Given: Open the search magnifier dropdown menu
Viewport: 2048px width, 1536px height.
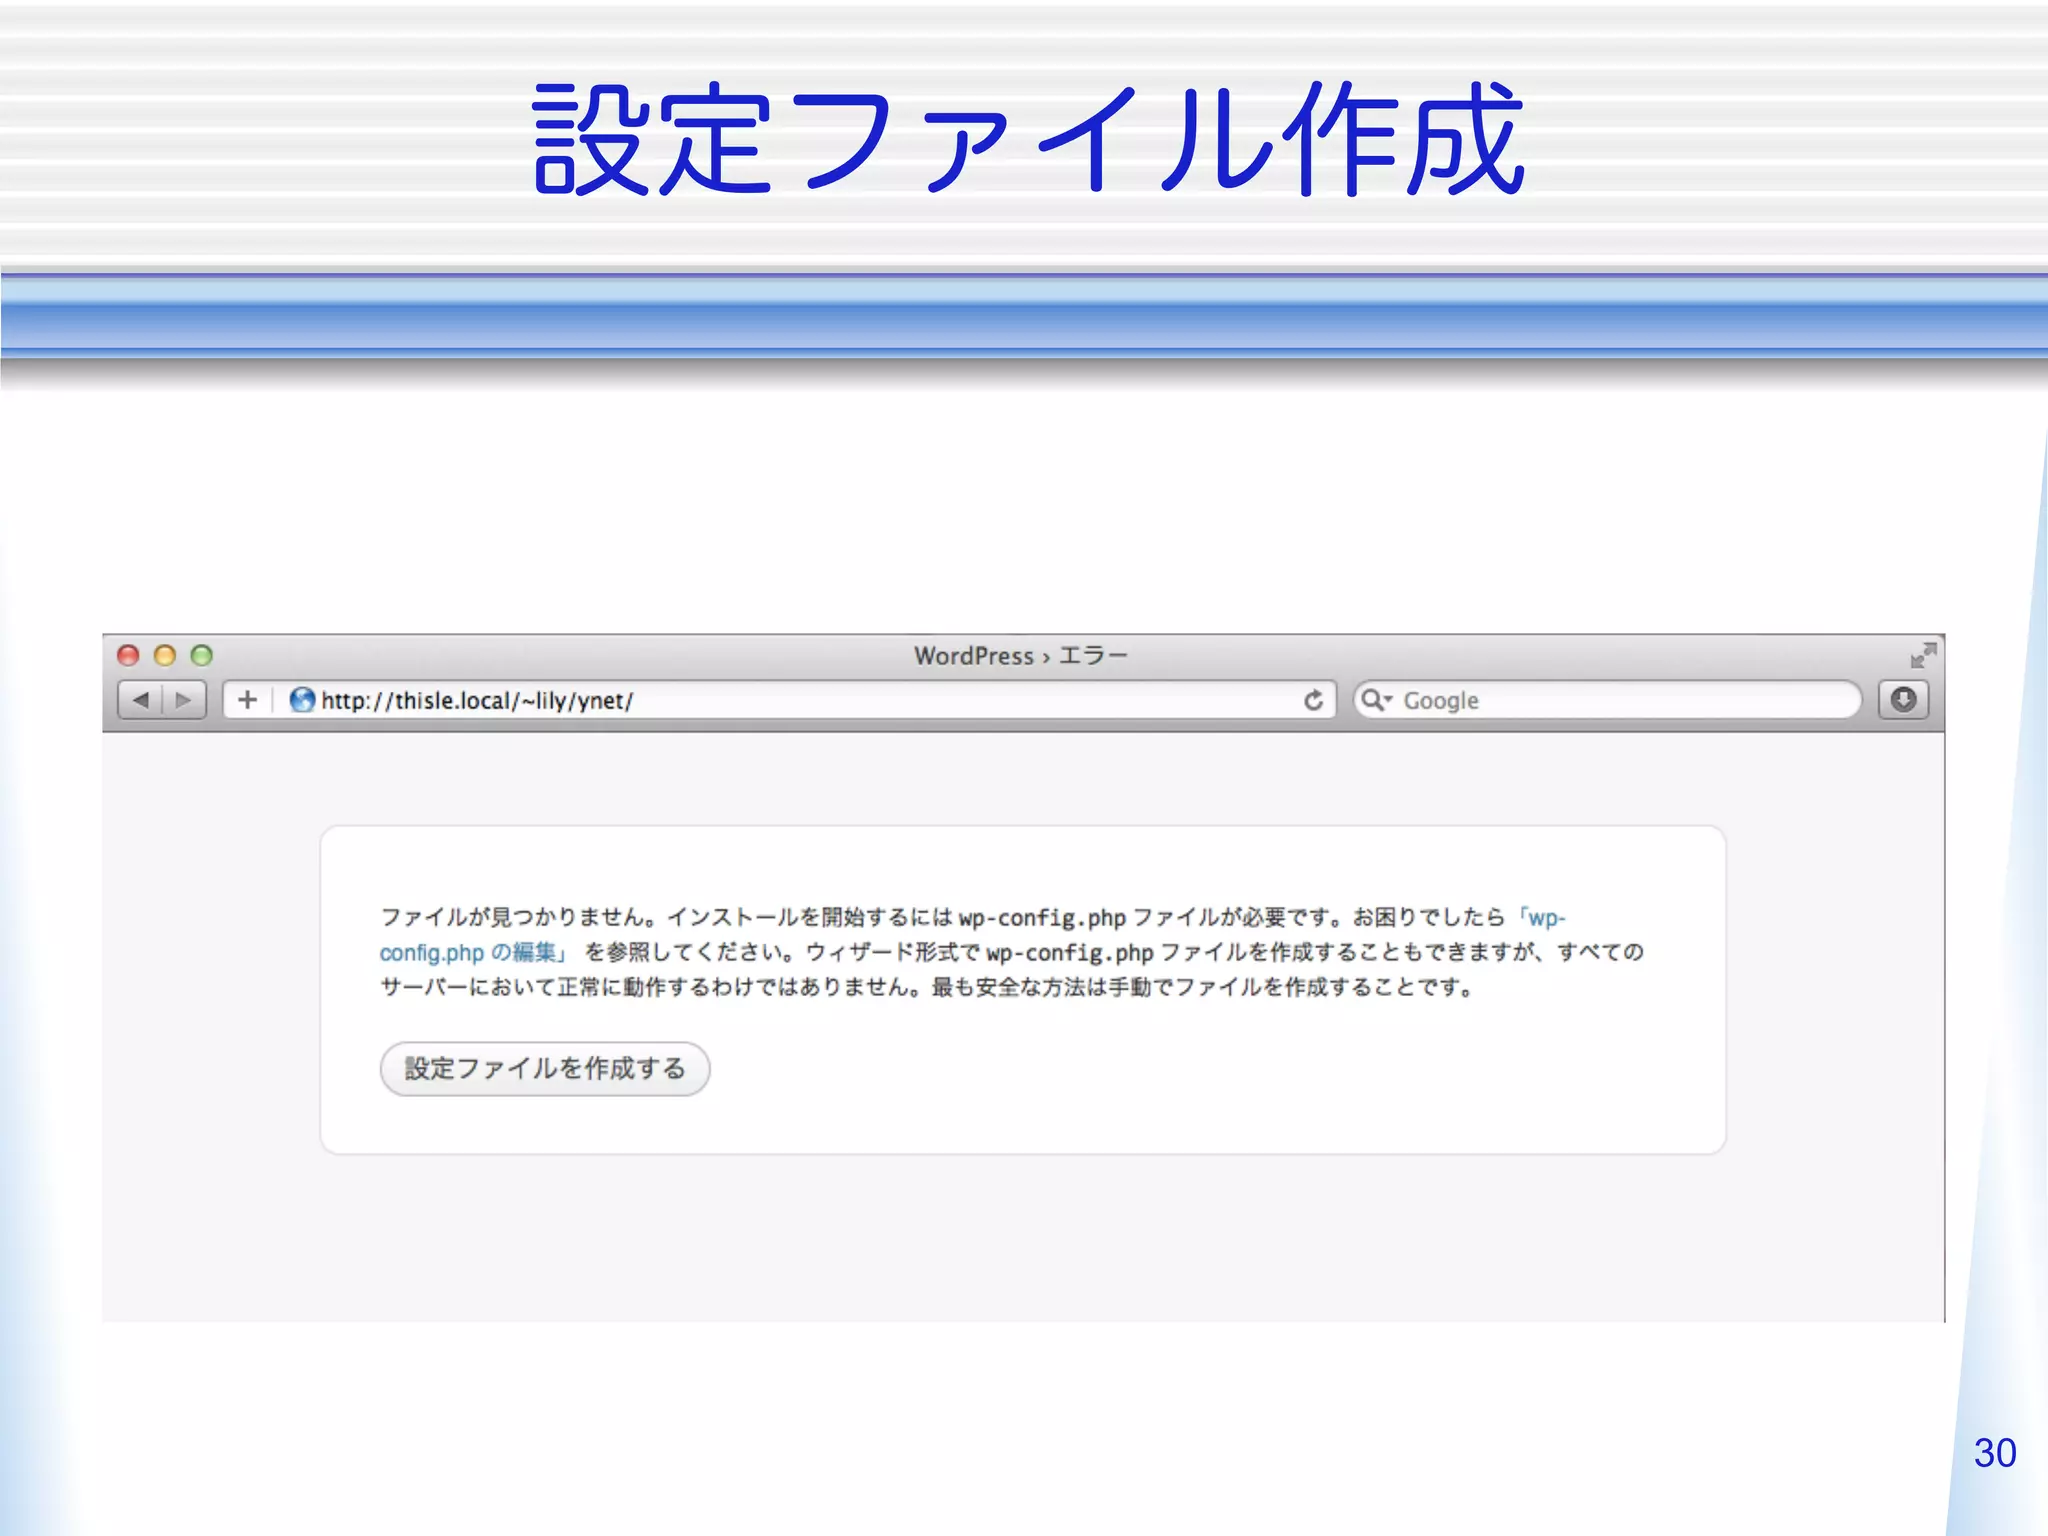Looking at the screenshot, I should click(x=1377, y=700).
